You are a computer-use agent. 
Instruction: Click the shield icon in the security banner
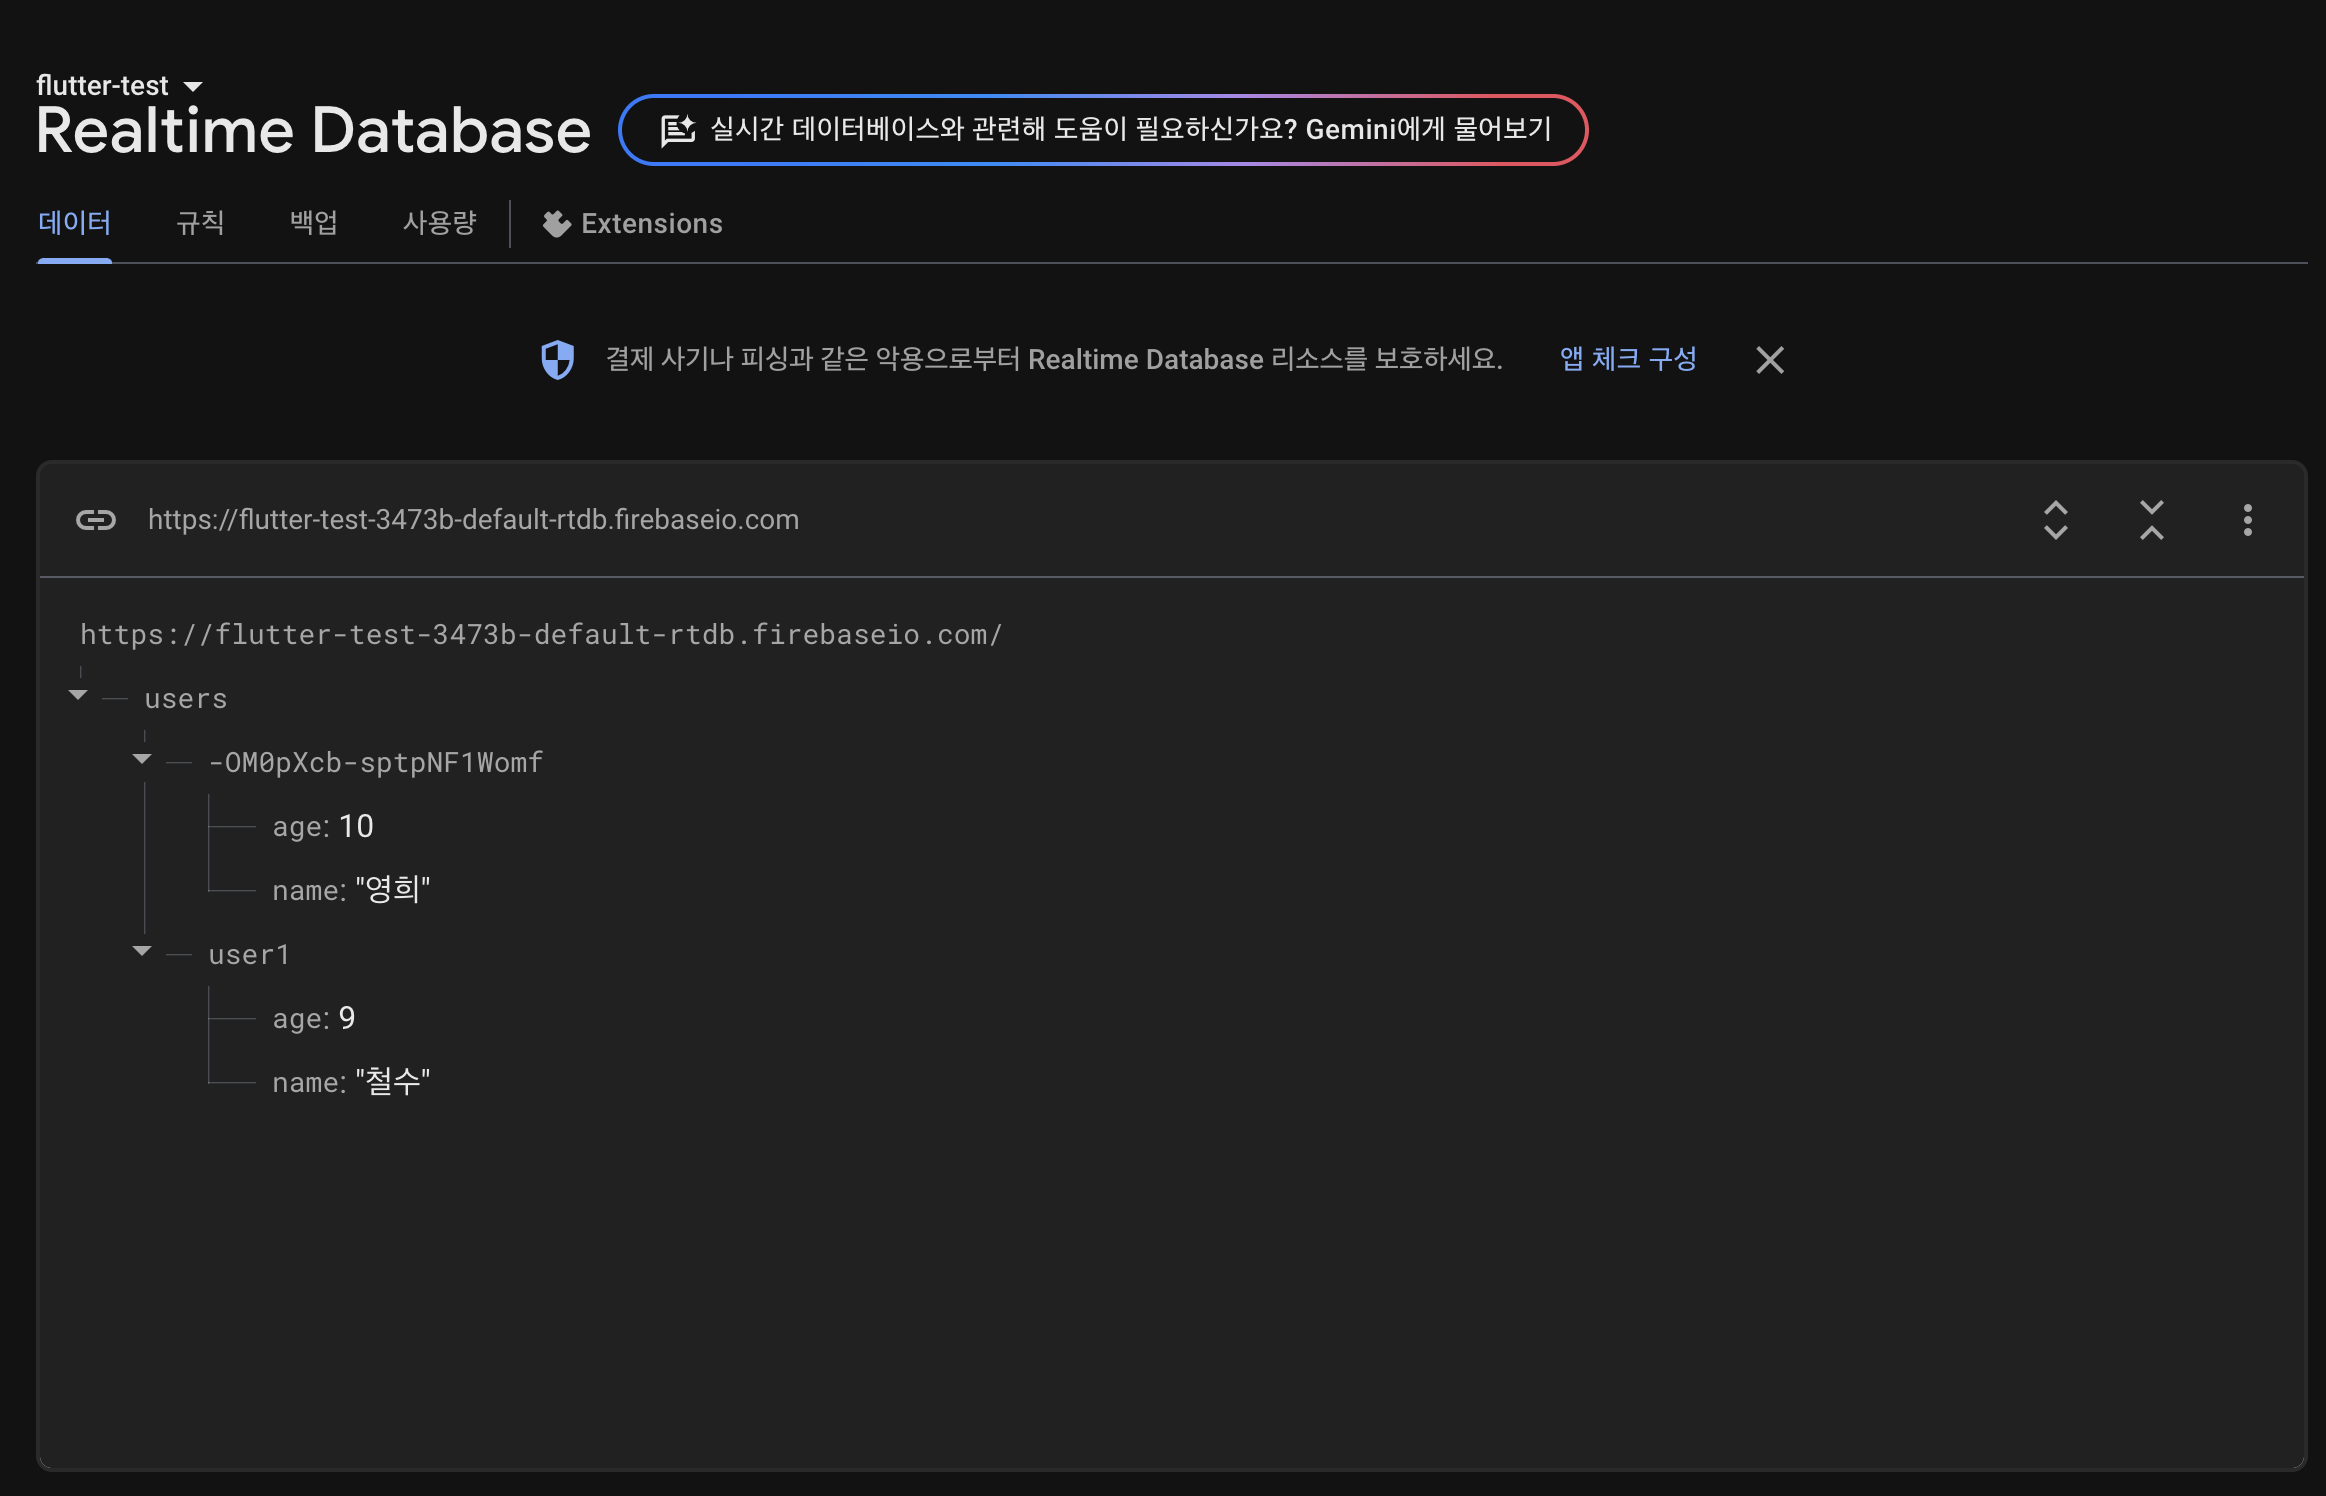pos(558,360)
